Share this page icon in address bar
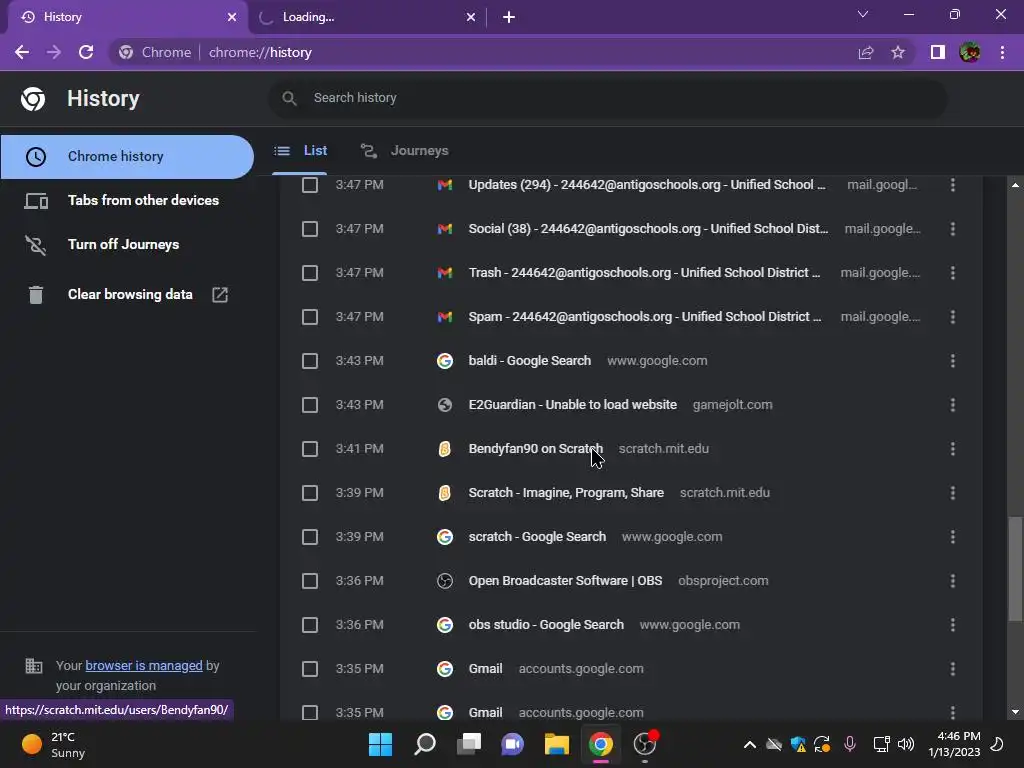Image resolution: width=1024 pixels, height=768 pixels. click(x=866, y=52)
